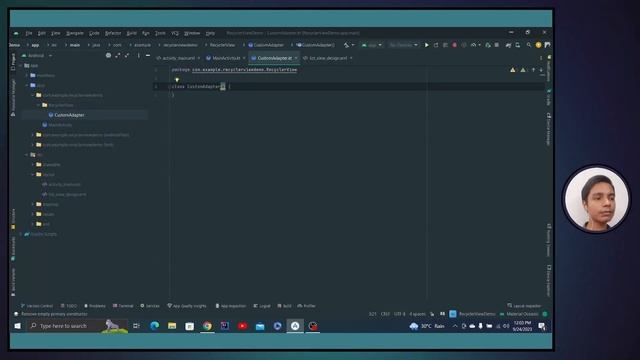The width and height of the screenshot is (640, 360).
Task: Open the Version Control tool window
Action: [x=37, y=306]
